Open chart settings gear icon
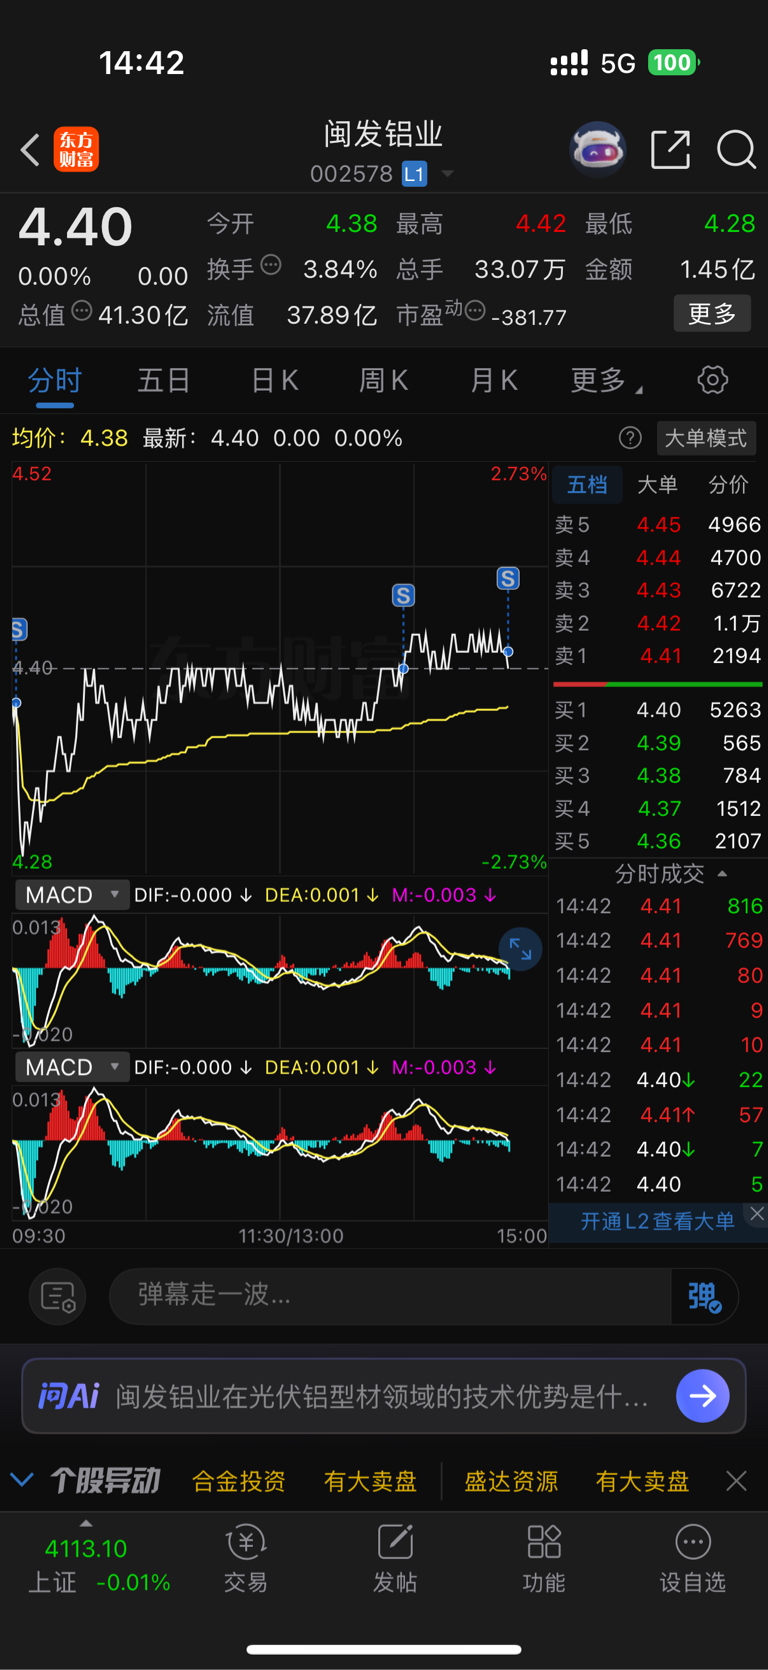The image size is (768, 1670). [712, 380]
